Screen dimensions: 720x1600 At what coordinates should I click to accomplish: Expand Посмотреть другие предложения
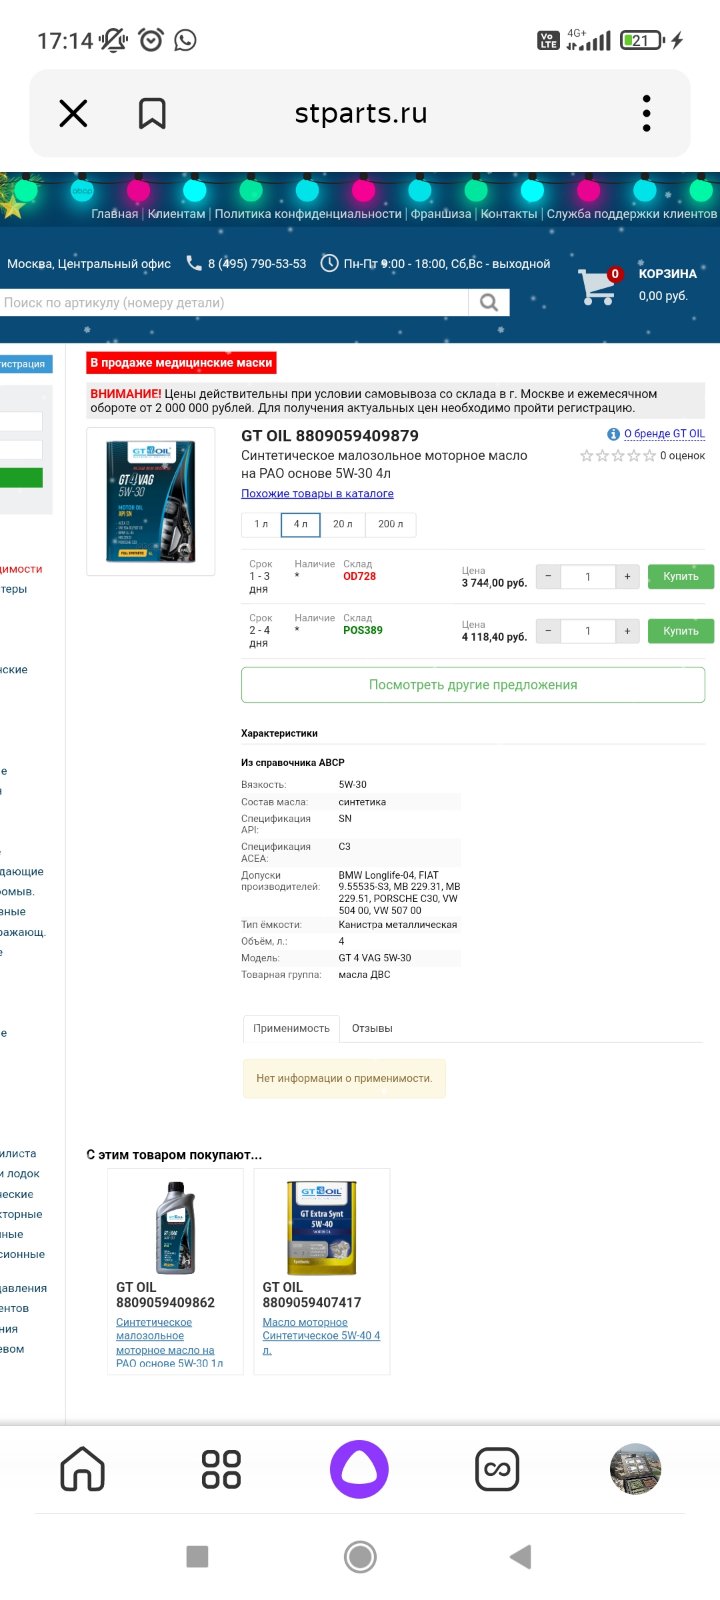473,685
